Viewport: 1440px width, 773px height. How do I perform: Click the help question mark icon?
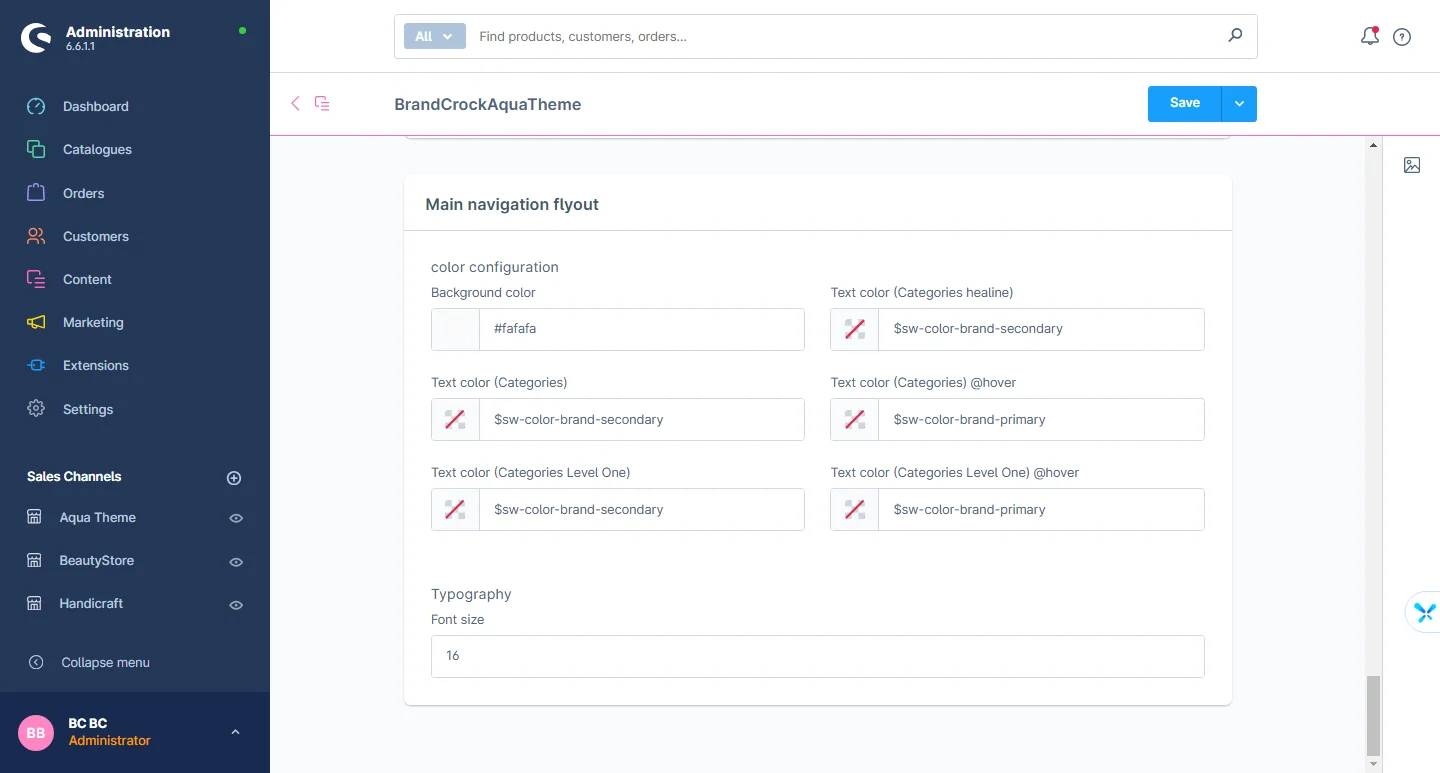pyautogui.click(x=1402, y=37)
